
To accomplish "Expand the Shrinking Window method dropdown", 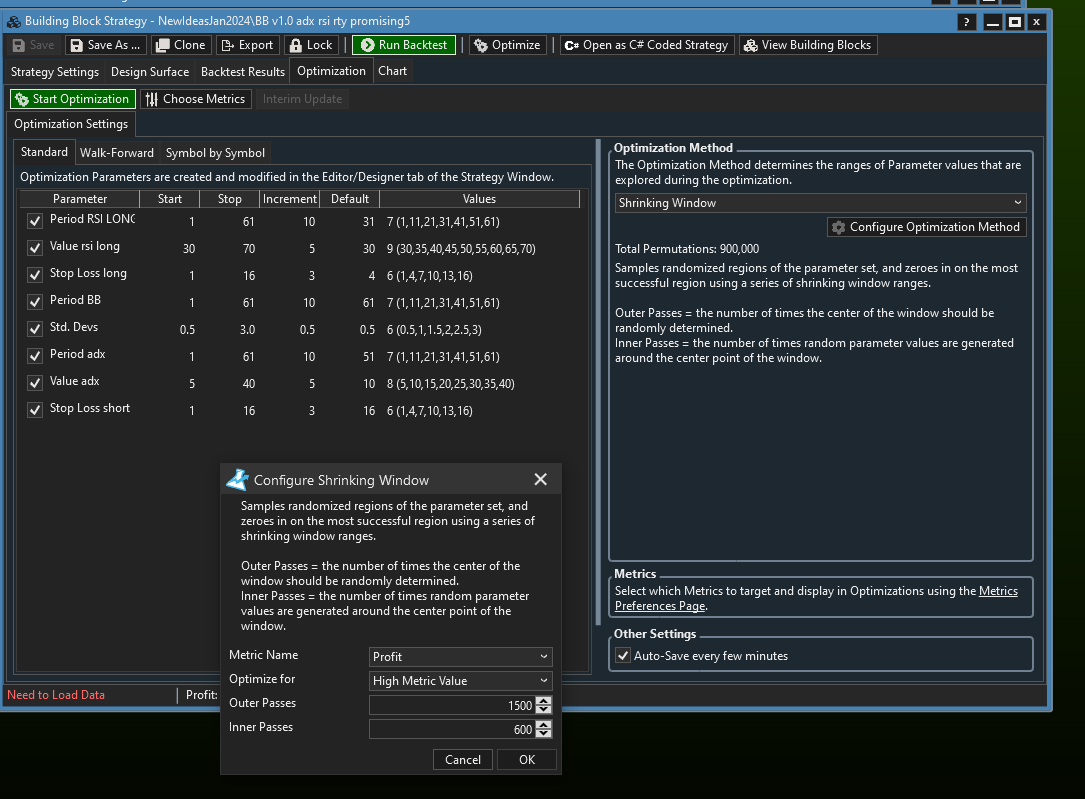I will [x=820, y=203].
